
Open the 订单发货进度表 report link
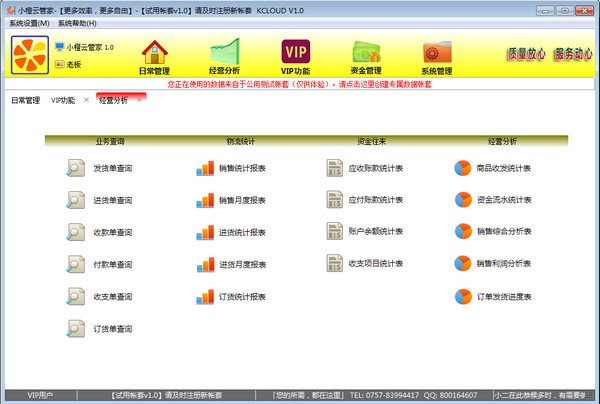[x=504, y=297]
